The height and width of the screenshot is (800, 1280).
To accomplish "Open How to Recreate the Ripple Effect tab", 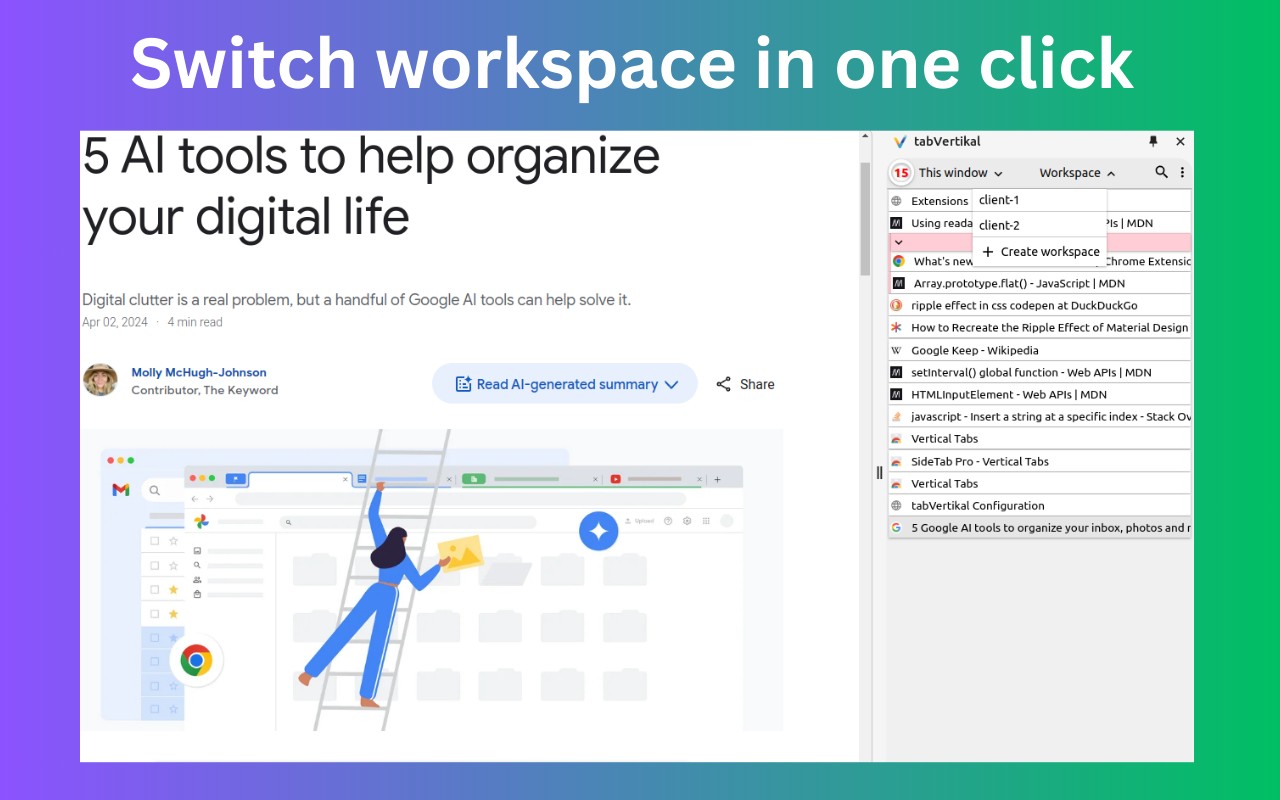I will [x=1040, y=327].
